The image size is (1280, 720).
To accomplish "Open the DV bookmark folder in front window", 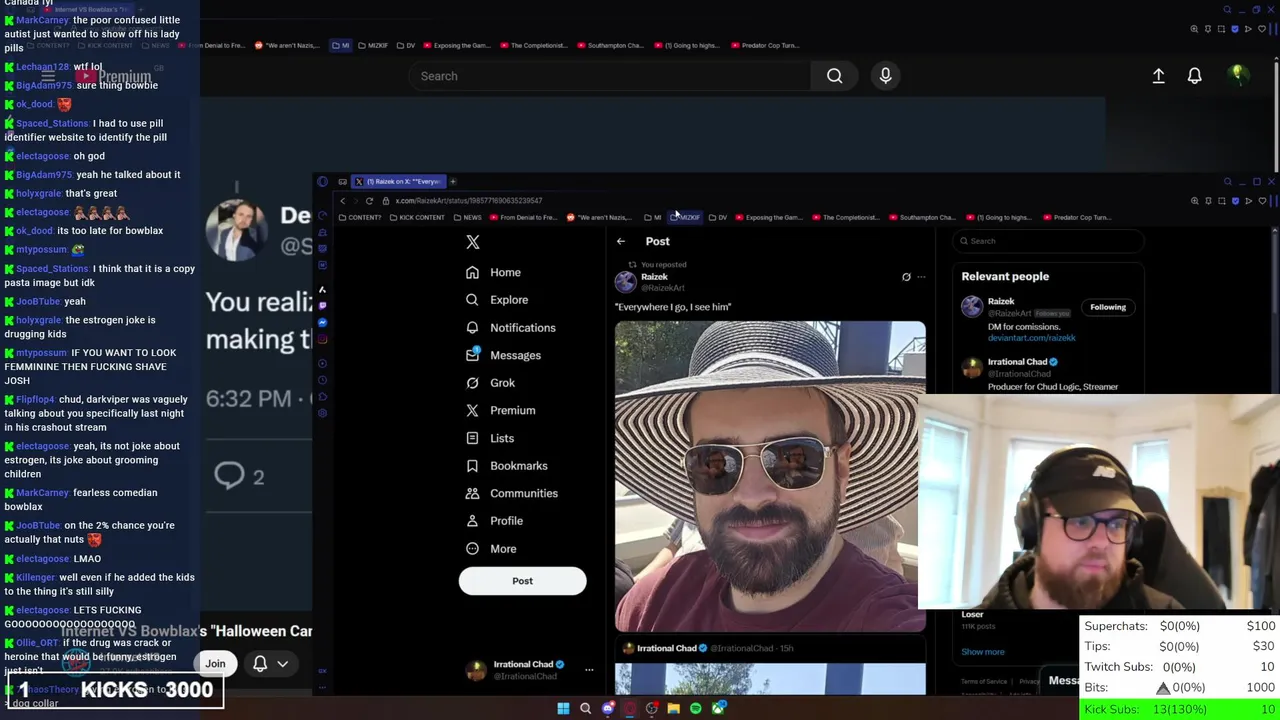I will click(717, 217).
